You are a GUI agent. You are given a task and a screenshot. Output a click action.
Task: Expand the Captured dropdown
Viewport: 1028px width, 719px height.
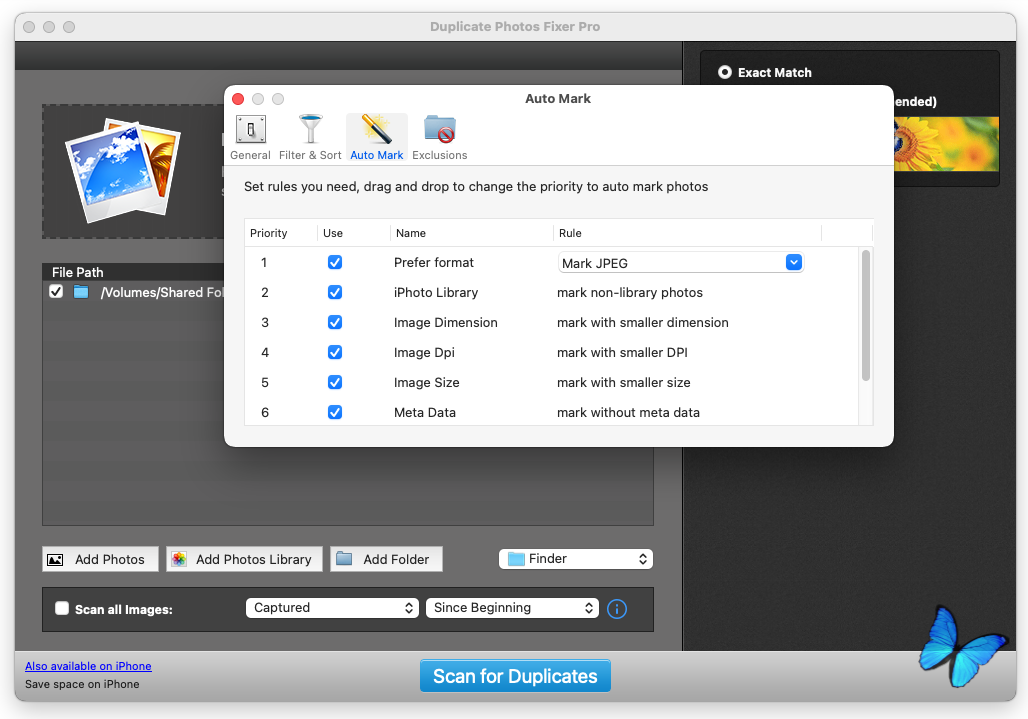(332, 608)
